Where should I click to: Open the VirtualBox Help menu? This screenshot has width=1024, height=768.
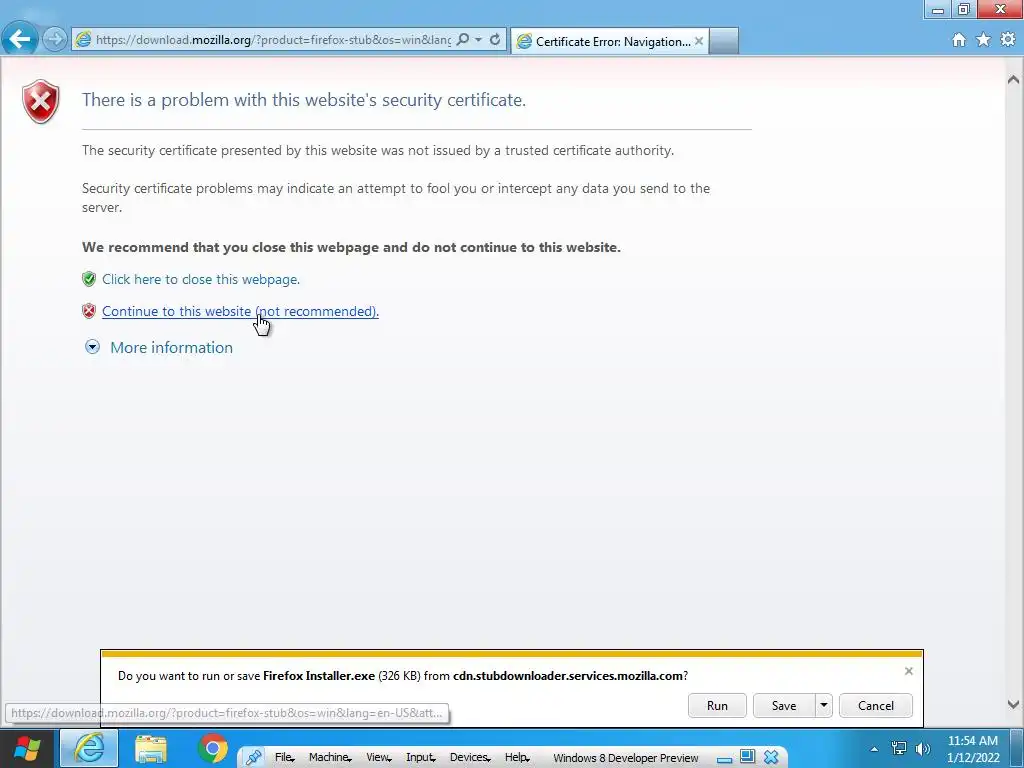517,758
